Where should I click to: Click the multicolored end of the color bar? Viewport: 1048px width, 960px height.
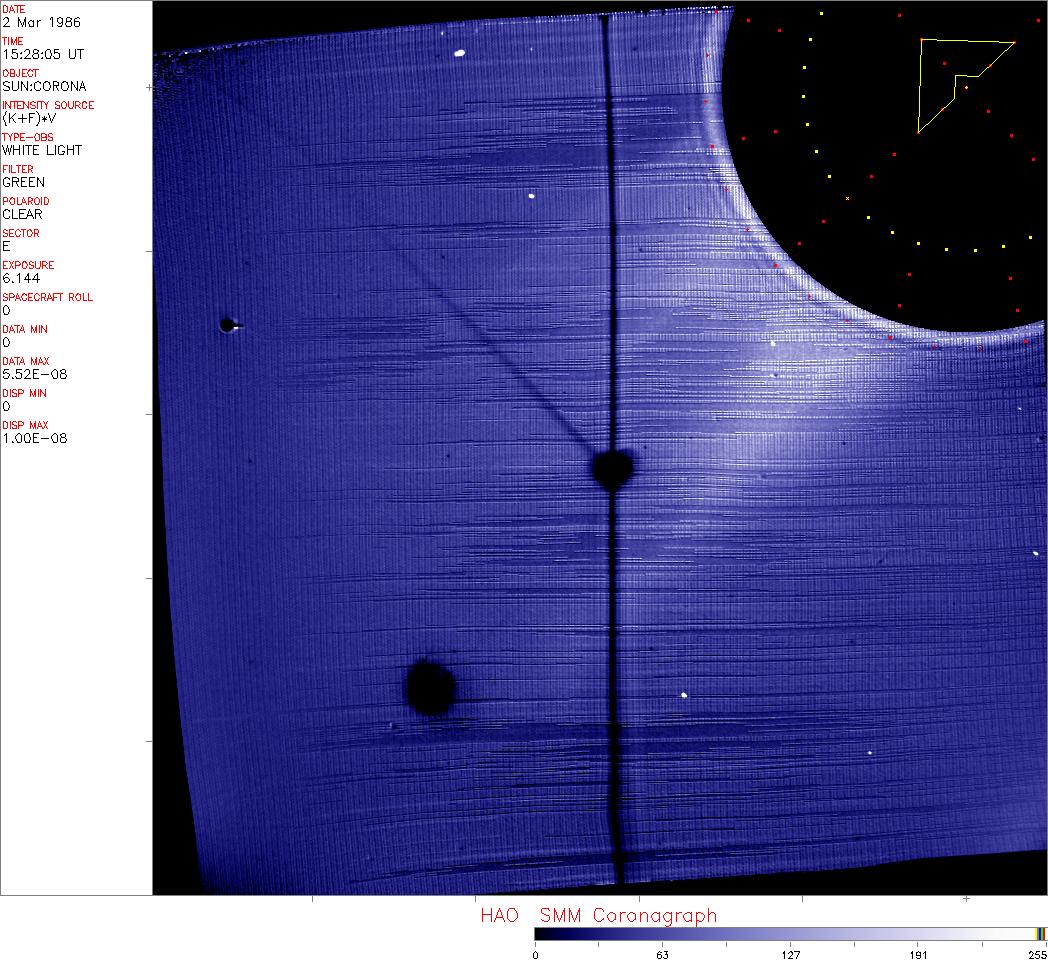click(x=1040, y=934)
